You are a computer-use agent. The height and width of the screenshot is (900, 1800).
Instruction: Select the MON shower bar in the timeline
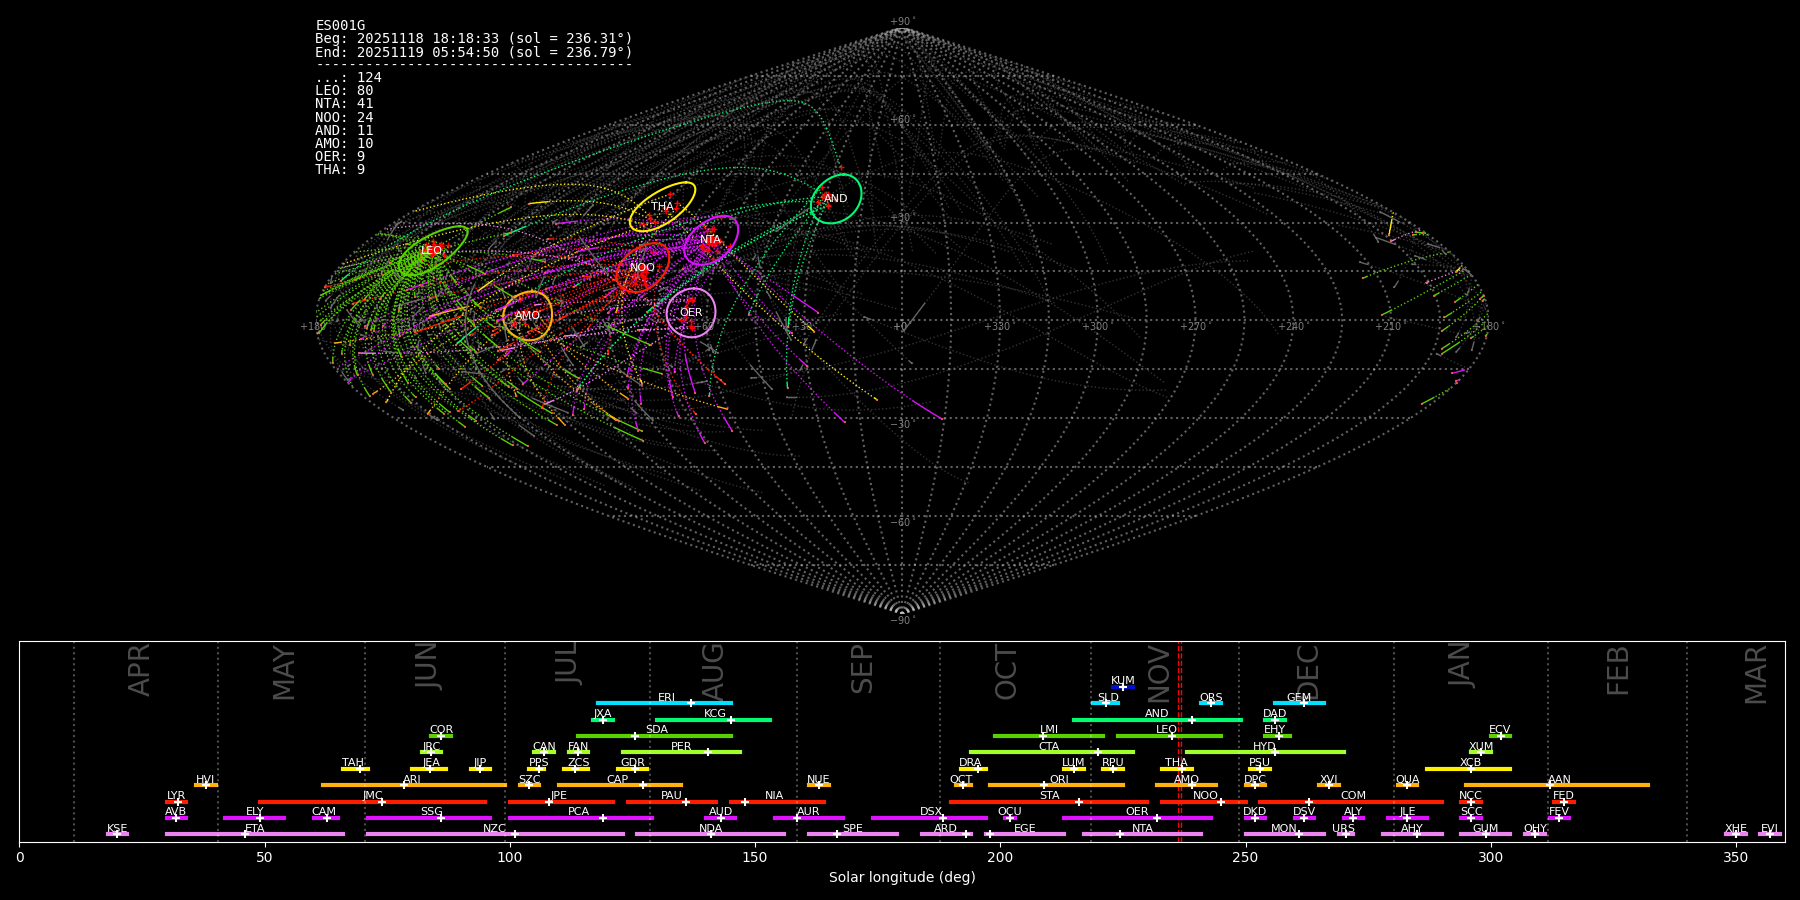[1284, 834]
